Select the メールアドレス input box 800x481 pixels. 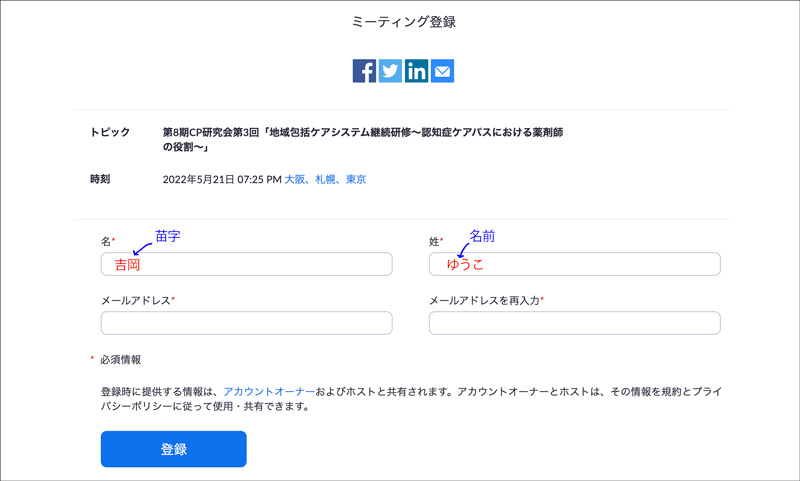point(246,323)
